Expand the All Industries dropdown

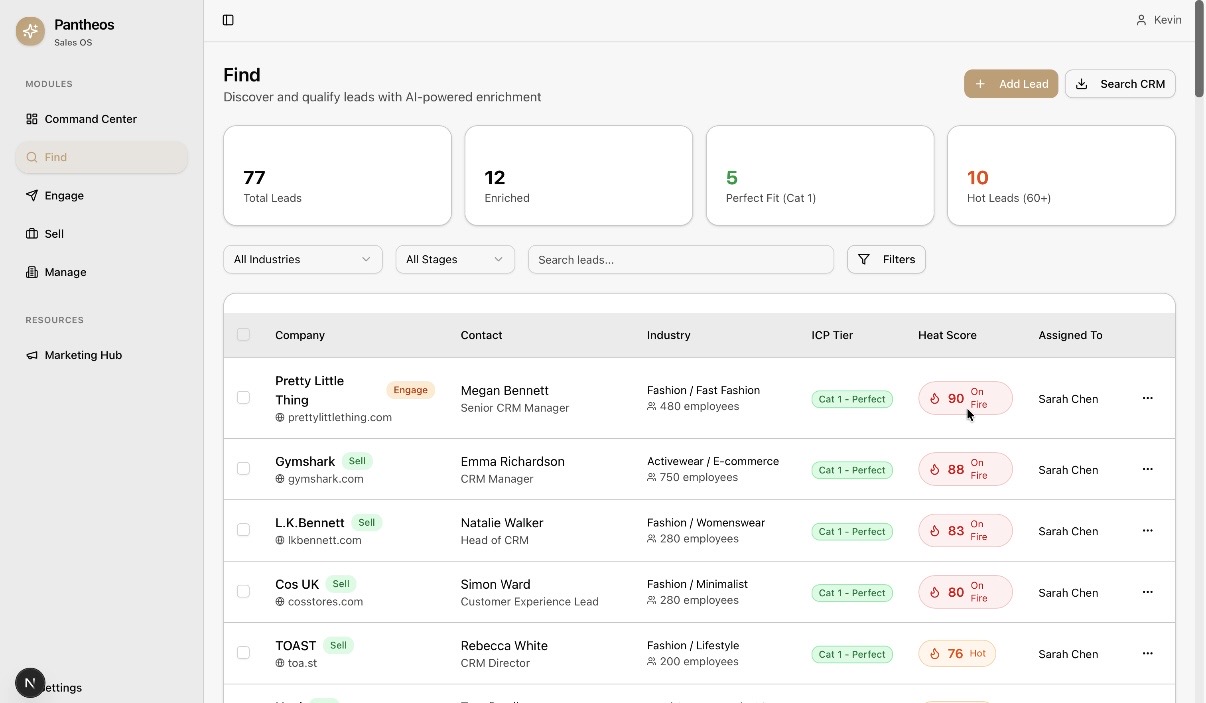pyautogui.click(x=302, y=259)
